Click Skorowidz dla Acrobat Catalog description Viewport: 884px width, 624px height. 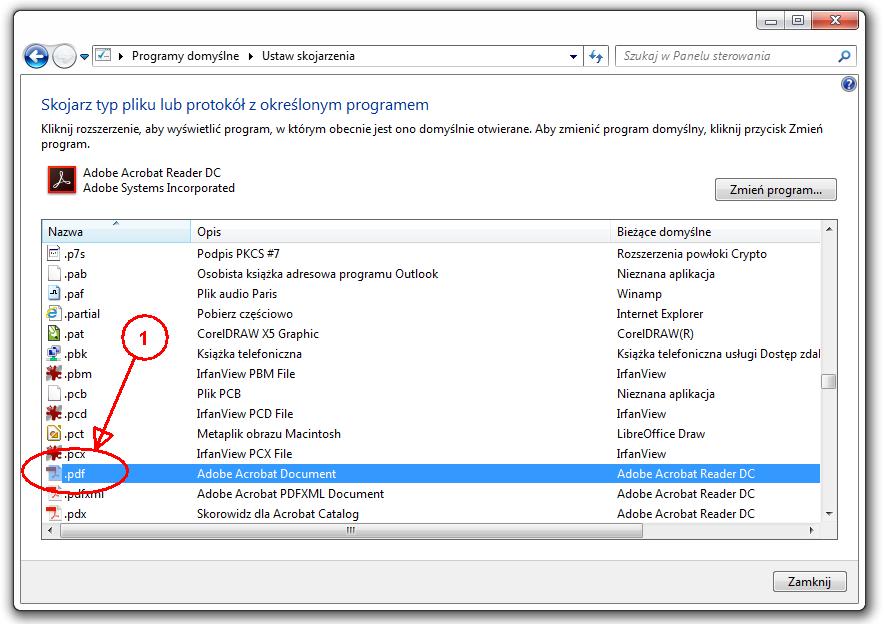click(278, 514)
